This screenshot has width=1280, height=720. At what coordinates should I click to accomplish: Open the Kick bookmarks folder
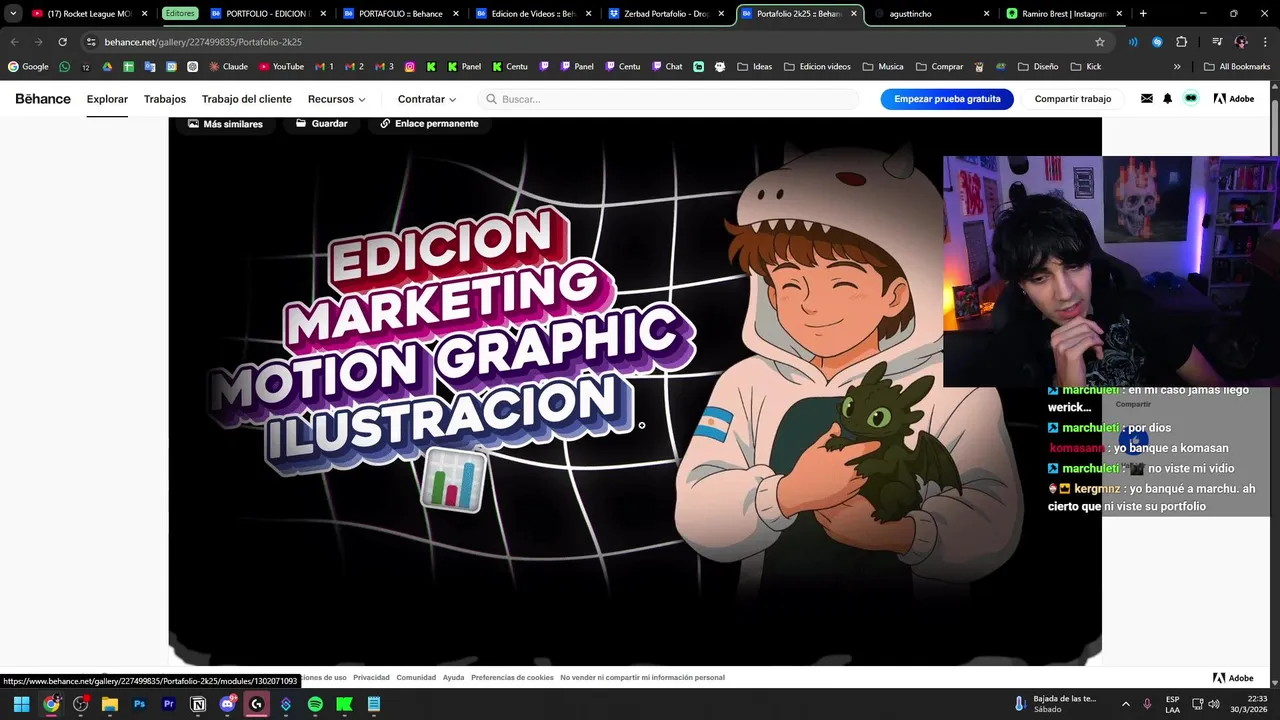click(1086, 67)
